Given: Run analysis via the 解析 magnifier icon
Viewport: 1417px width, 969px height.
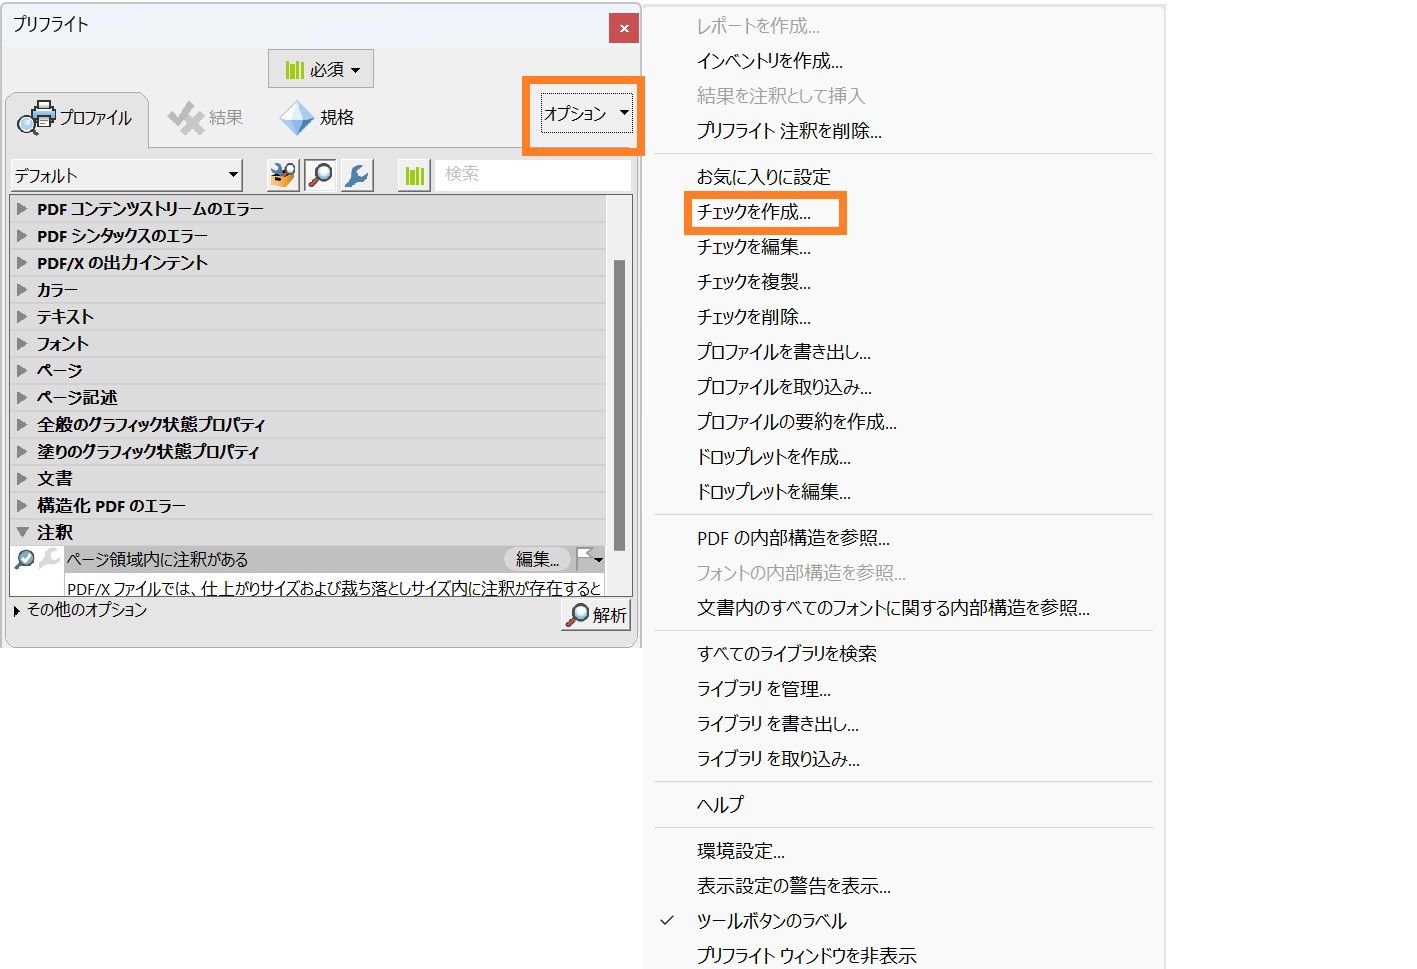Looking at the screenshot, I should pos(595,616).
